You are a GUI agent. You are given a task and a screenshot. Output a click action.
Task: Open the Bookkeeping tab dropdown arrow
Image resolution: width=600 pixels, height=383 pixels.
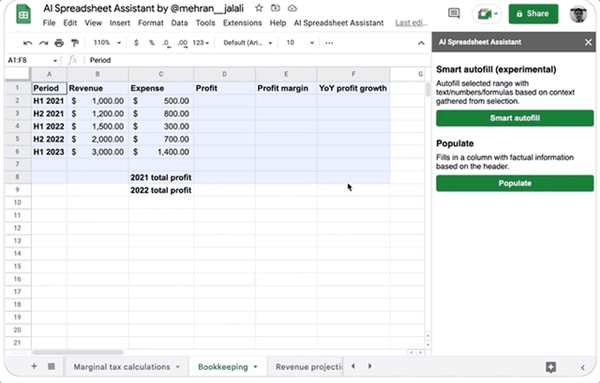click(255, 367)
